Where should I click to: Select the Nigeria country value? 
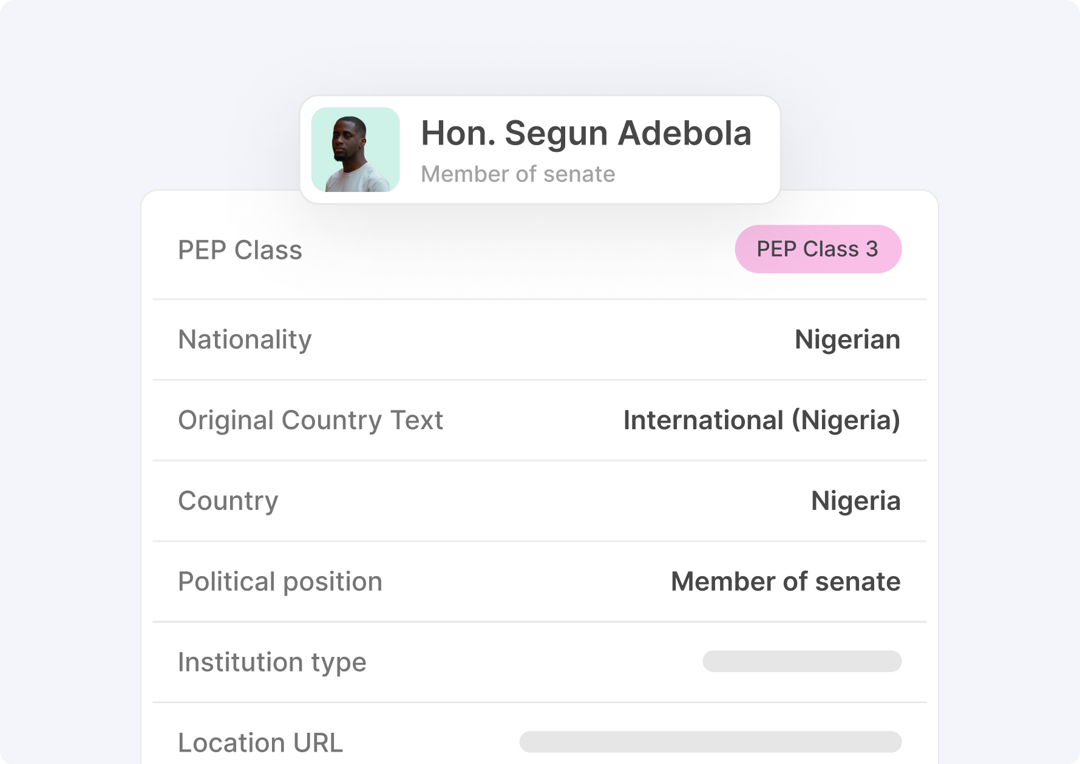click(x=855, y=501)
